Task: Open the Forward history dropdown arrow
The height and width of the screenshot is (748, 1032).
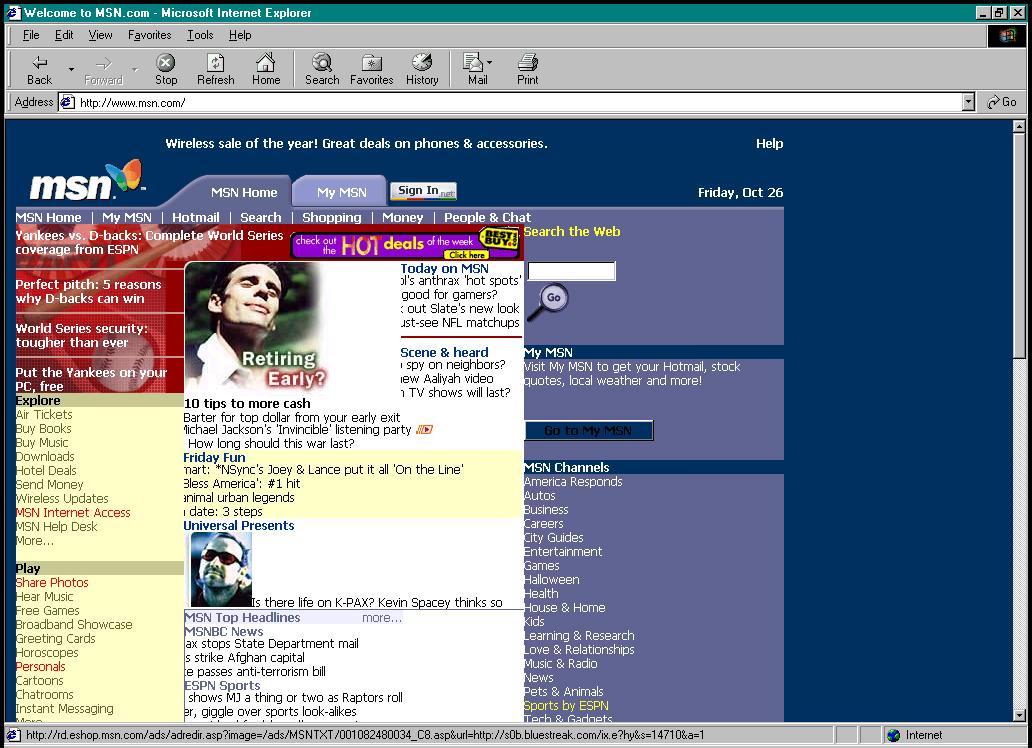Action: (x=135, y=69)
